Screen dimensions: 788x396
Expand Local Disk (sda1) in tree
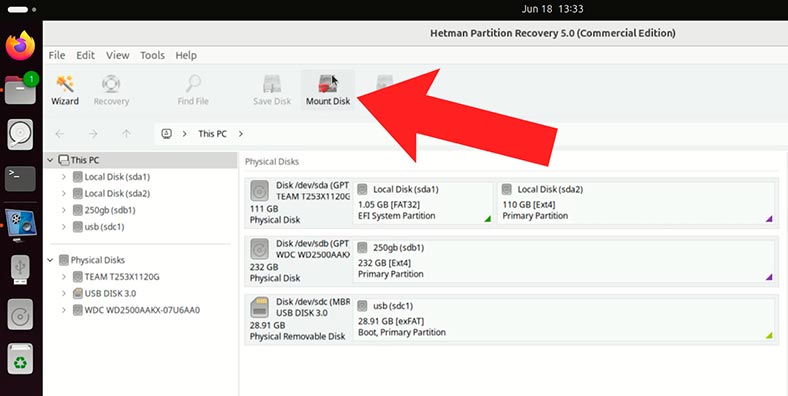pyautogui.click(x=64, y=177)
